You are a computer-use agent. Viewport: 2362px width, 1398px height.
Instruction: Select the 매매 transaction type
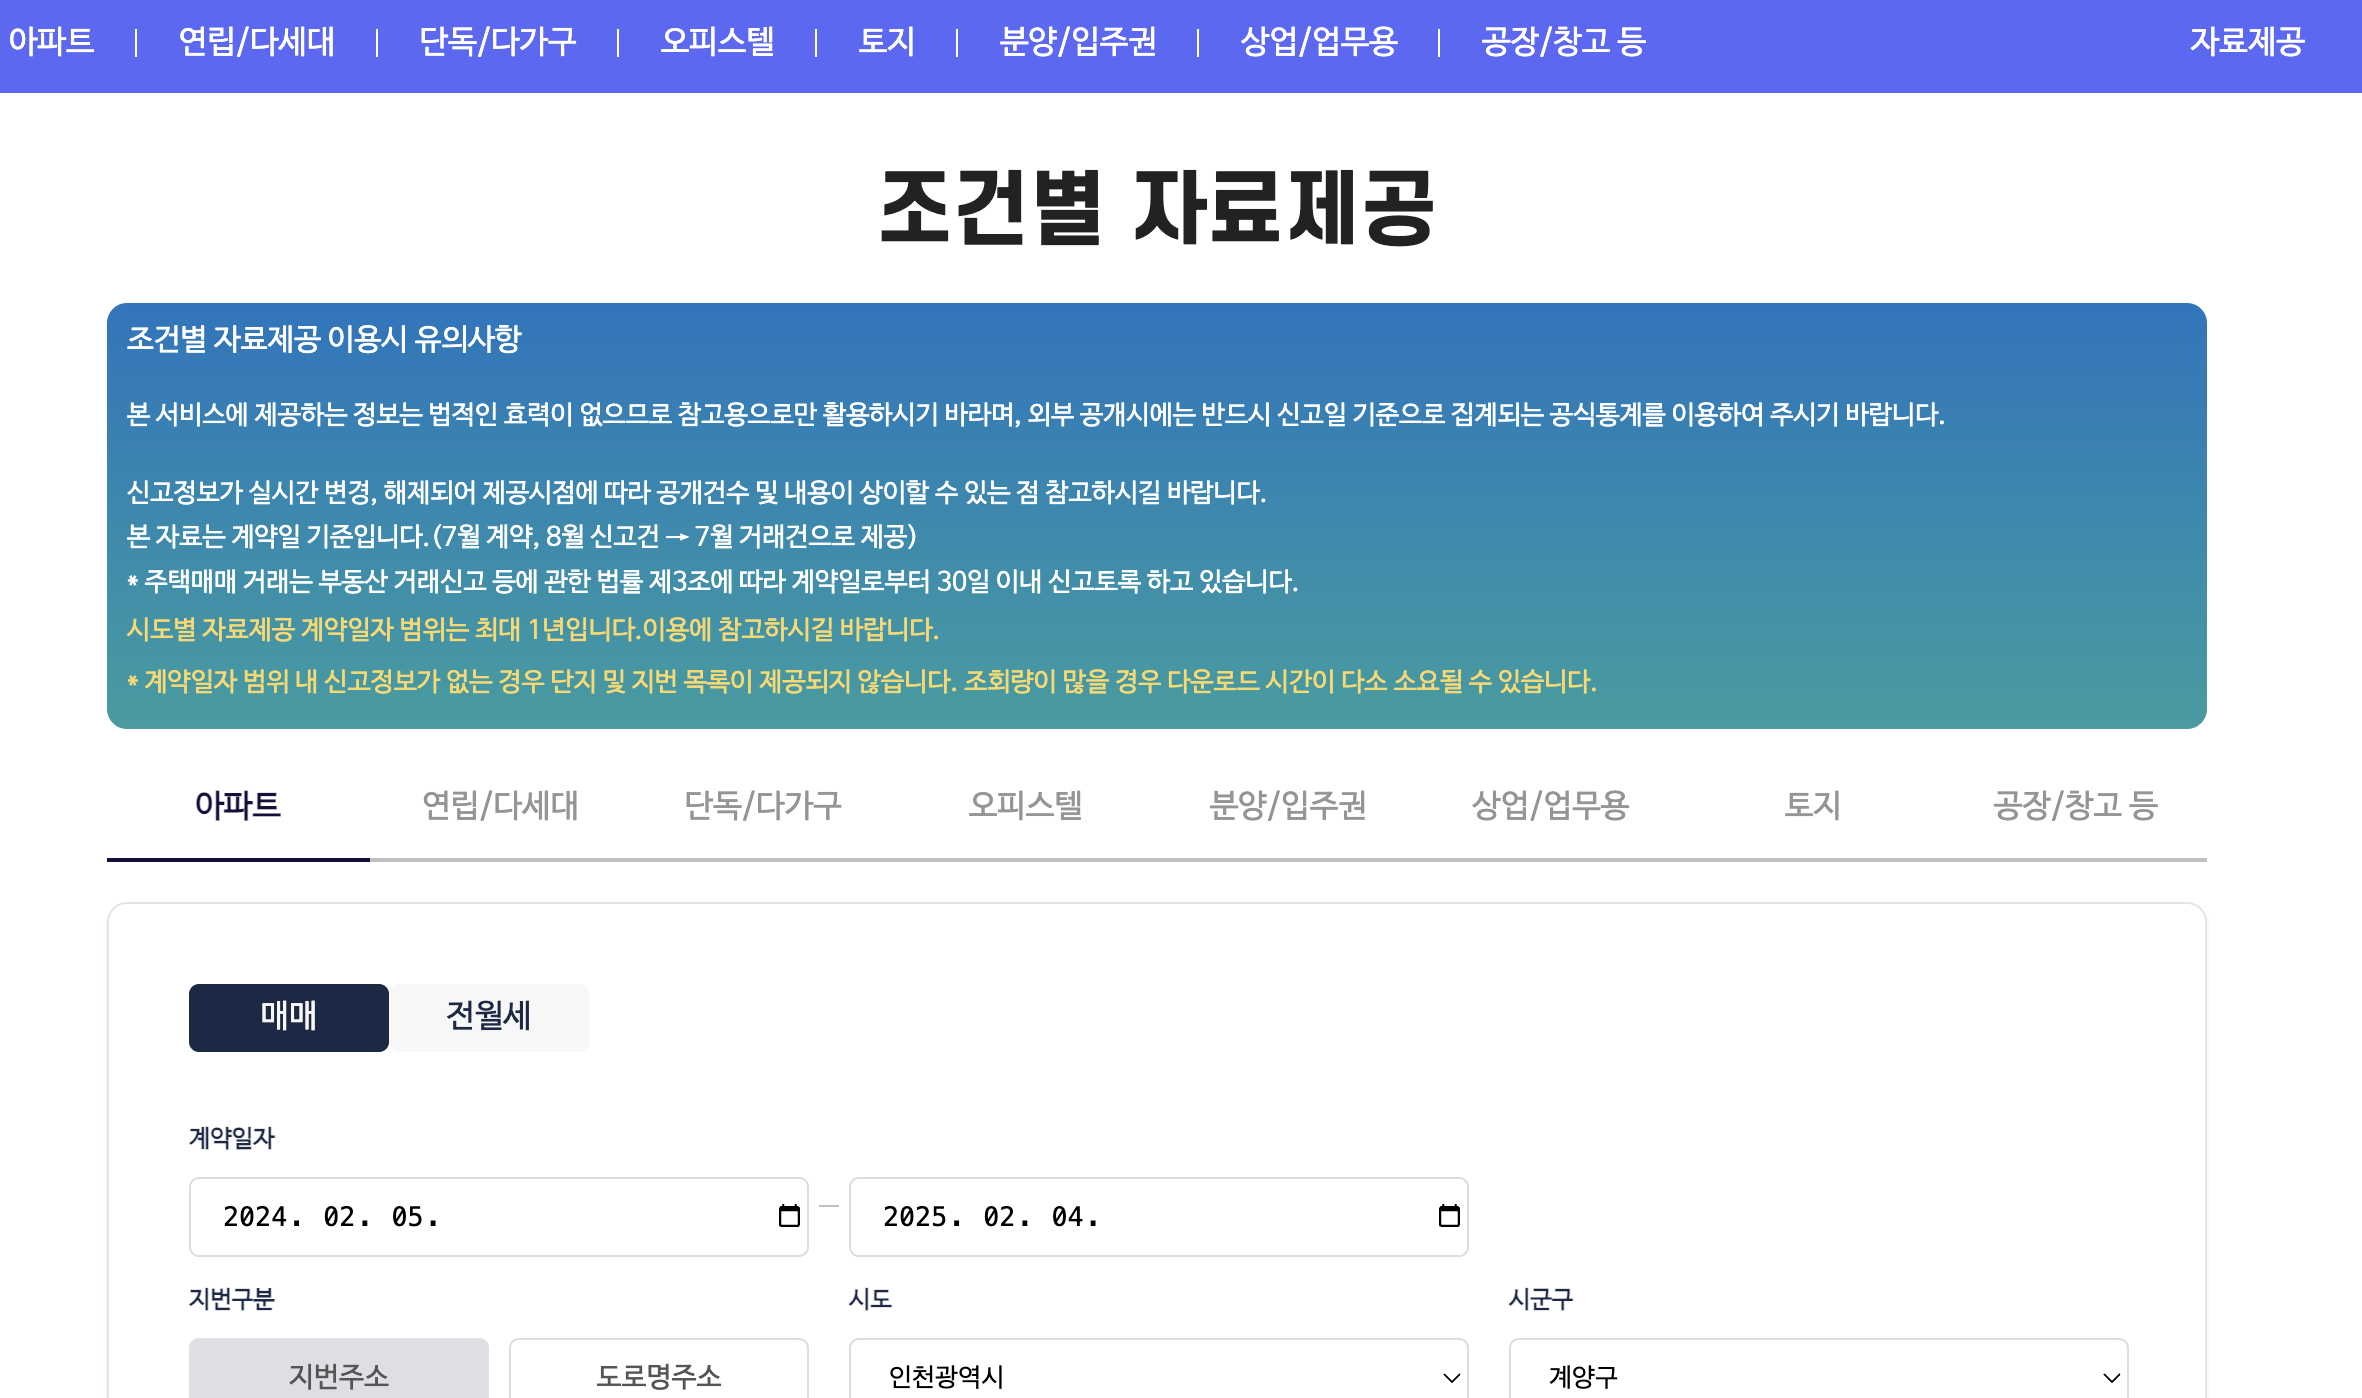288,1017
